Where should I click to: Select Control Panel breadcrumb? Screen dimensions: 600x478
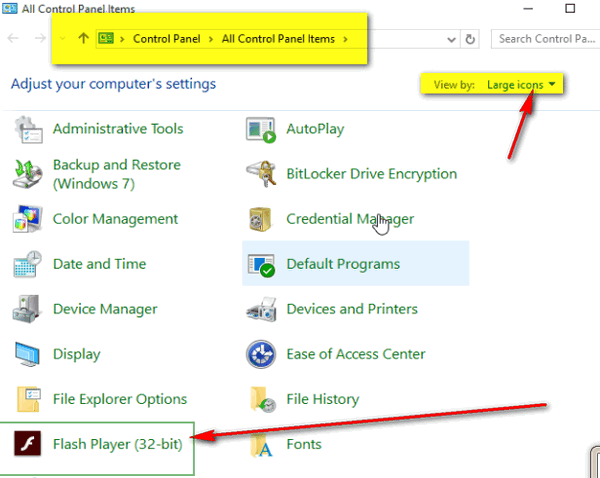[x=166, y=39]
